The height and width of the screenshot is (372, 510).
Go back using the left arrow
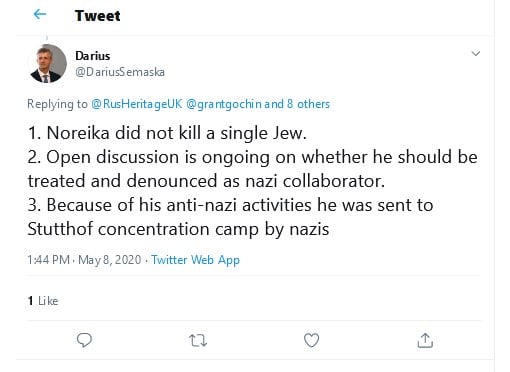tap(40, 14)
